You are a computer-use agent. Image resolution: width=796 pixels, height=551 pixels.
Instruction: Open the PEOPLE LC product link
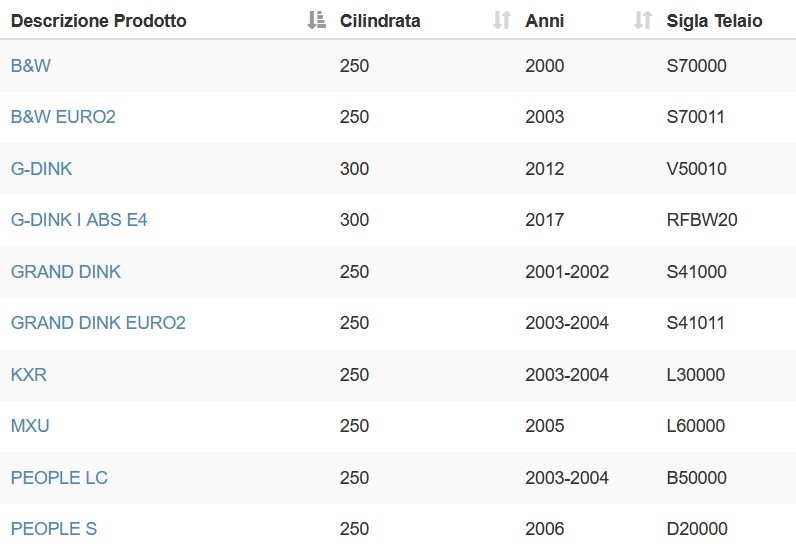coord(59,477)
